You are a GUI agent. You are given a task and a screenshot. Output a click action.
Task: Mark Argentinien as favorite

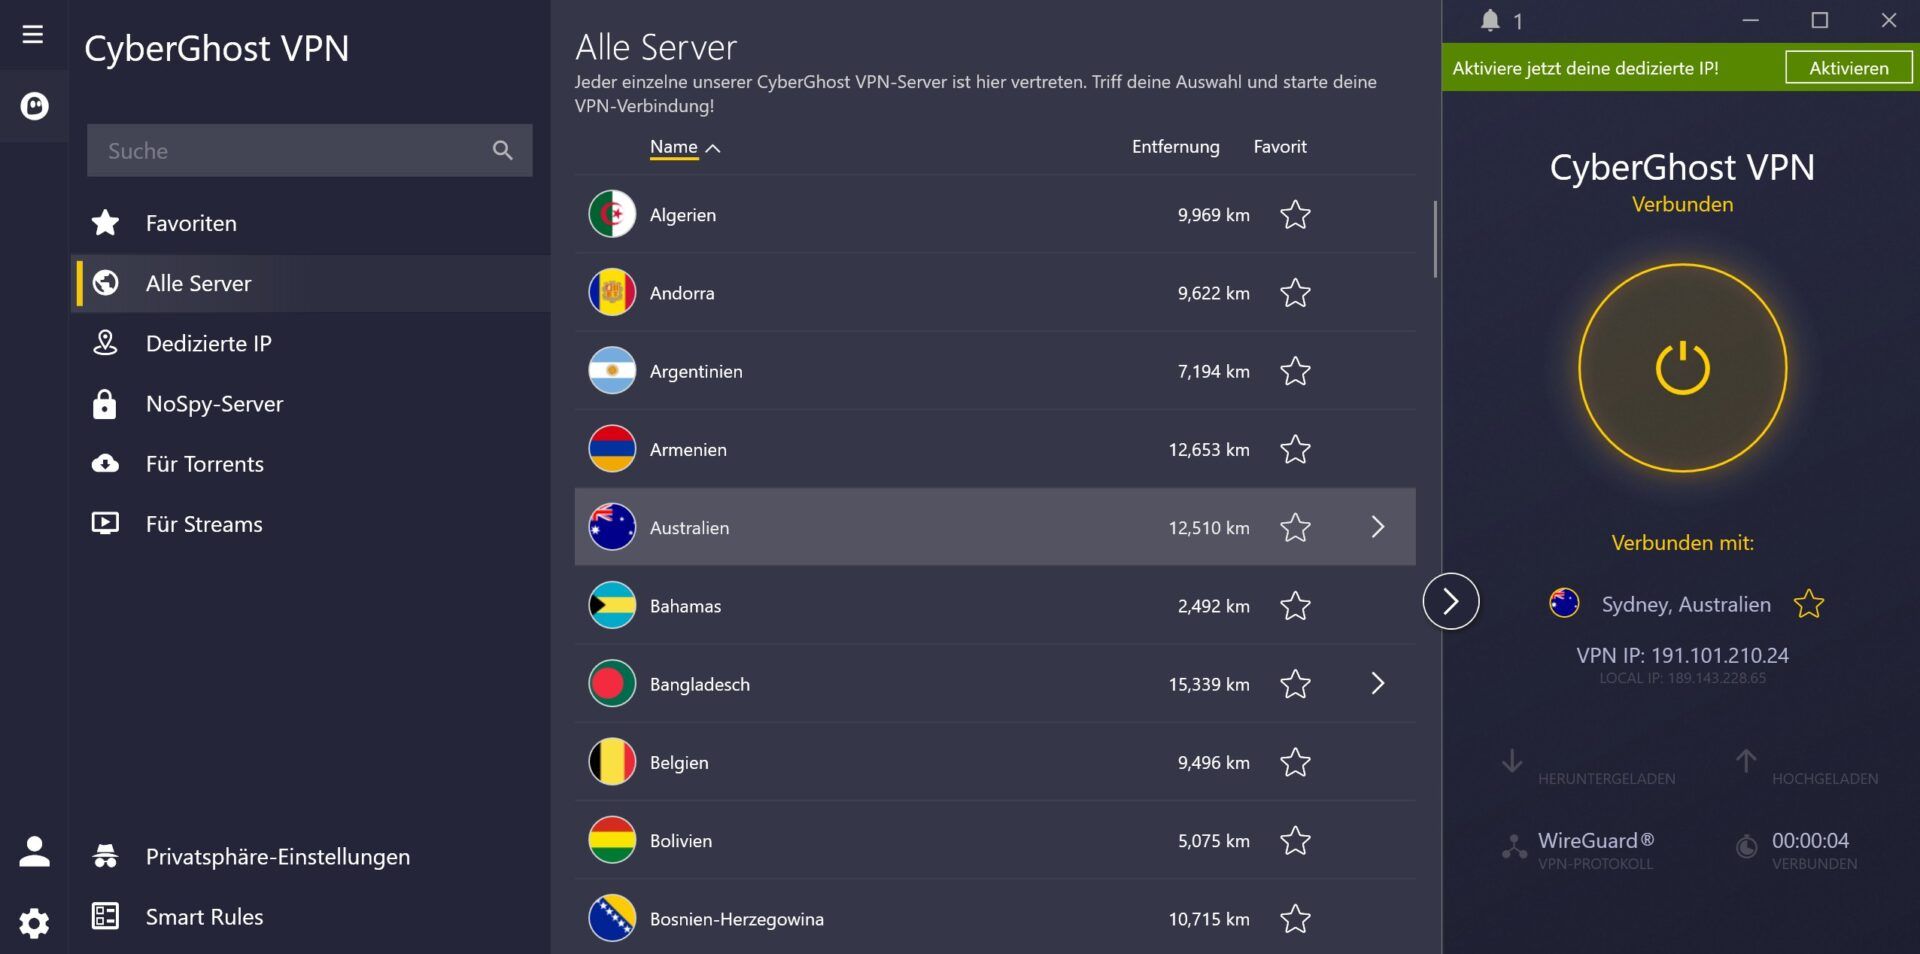point(1295,371)
